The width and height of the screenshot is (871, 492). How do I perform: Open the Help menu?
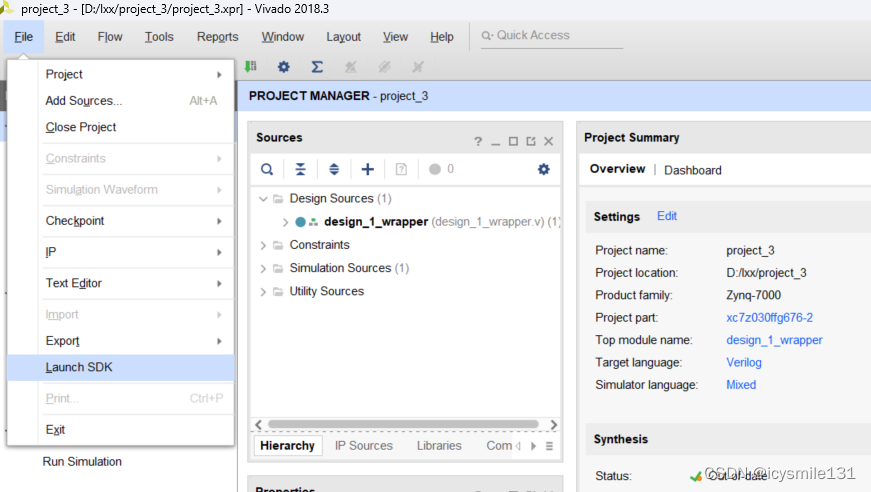442,37
